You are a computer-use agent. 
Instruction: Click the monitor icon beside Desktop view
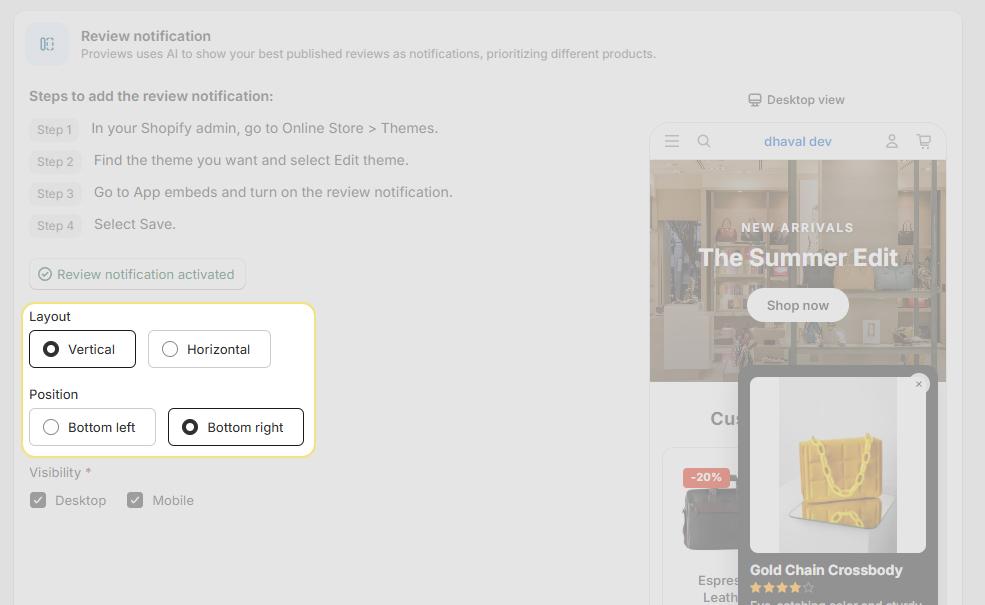pyautogui.click(x=754, y=100)
